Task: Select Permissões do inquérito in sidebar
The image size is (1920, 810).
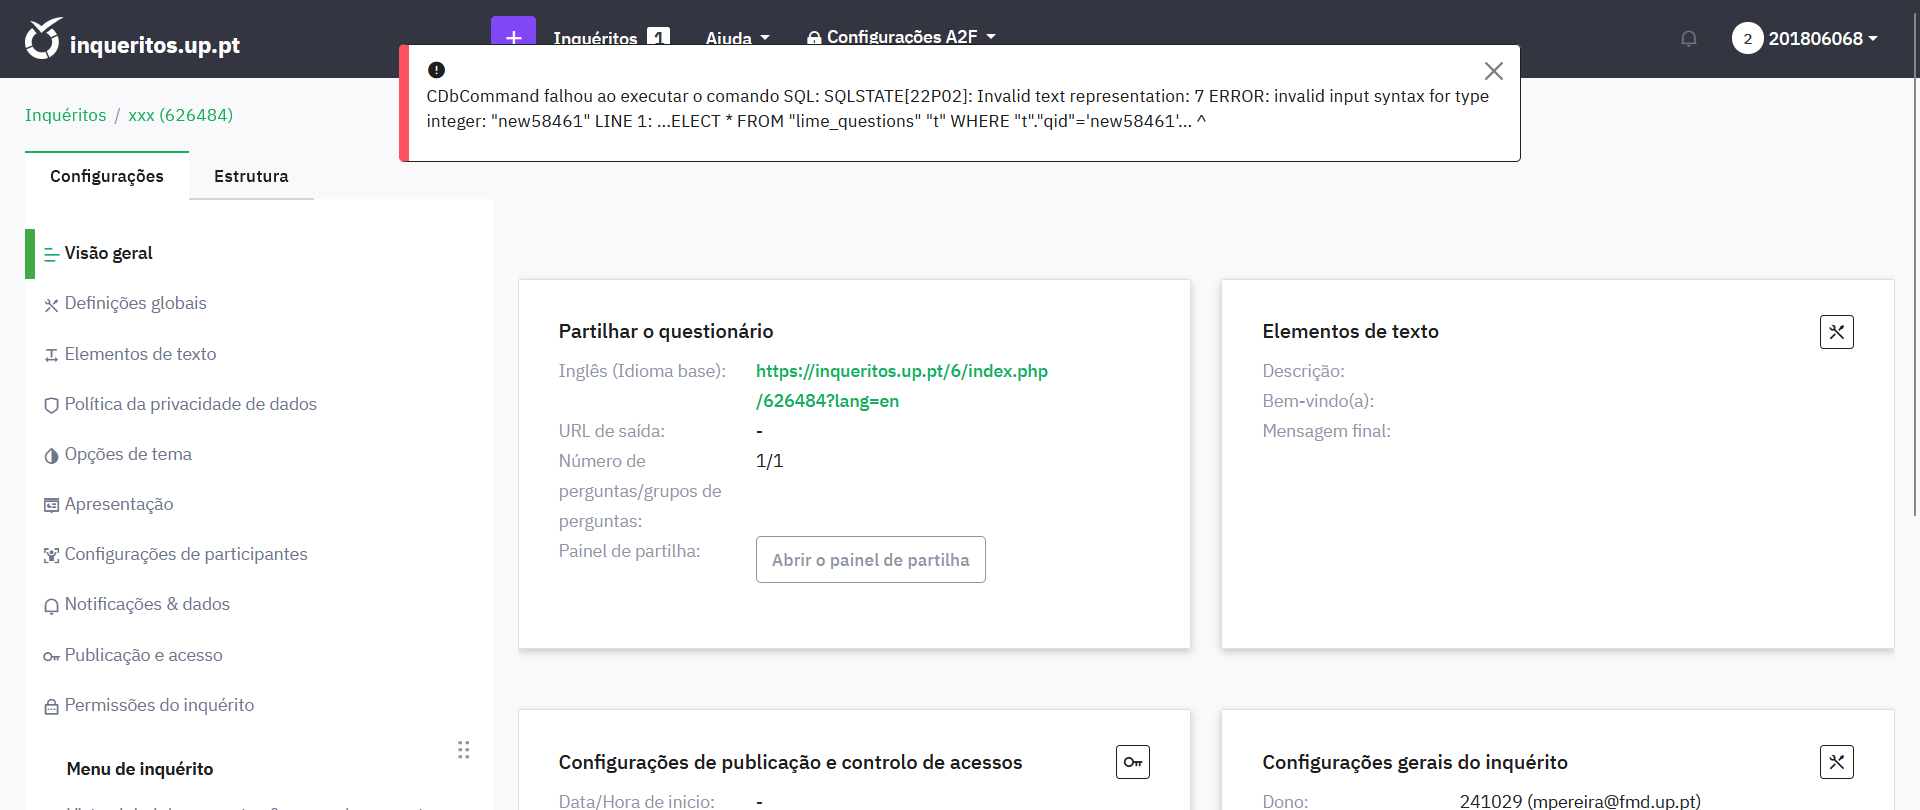Action: click(x=159, y=705)
